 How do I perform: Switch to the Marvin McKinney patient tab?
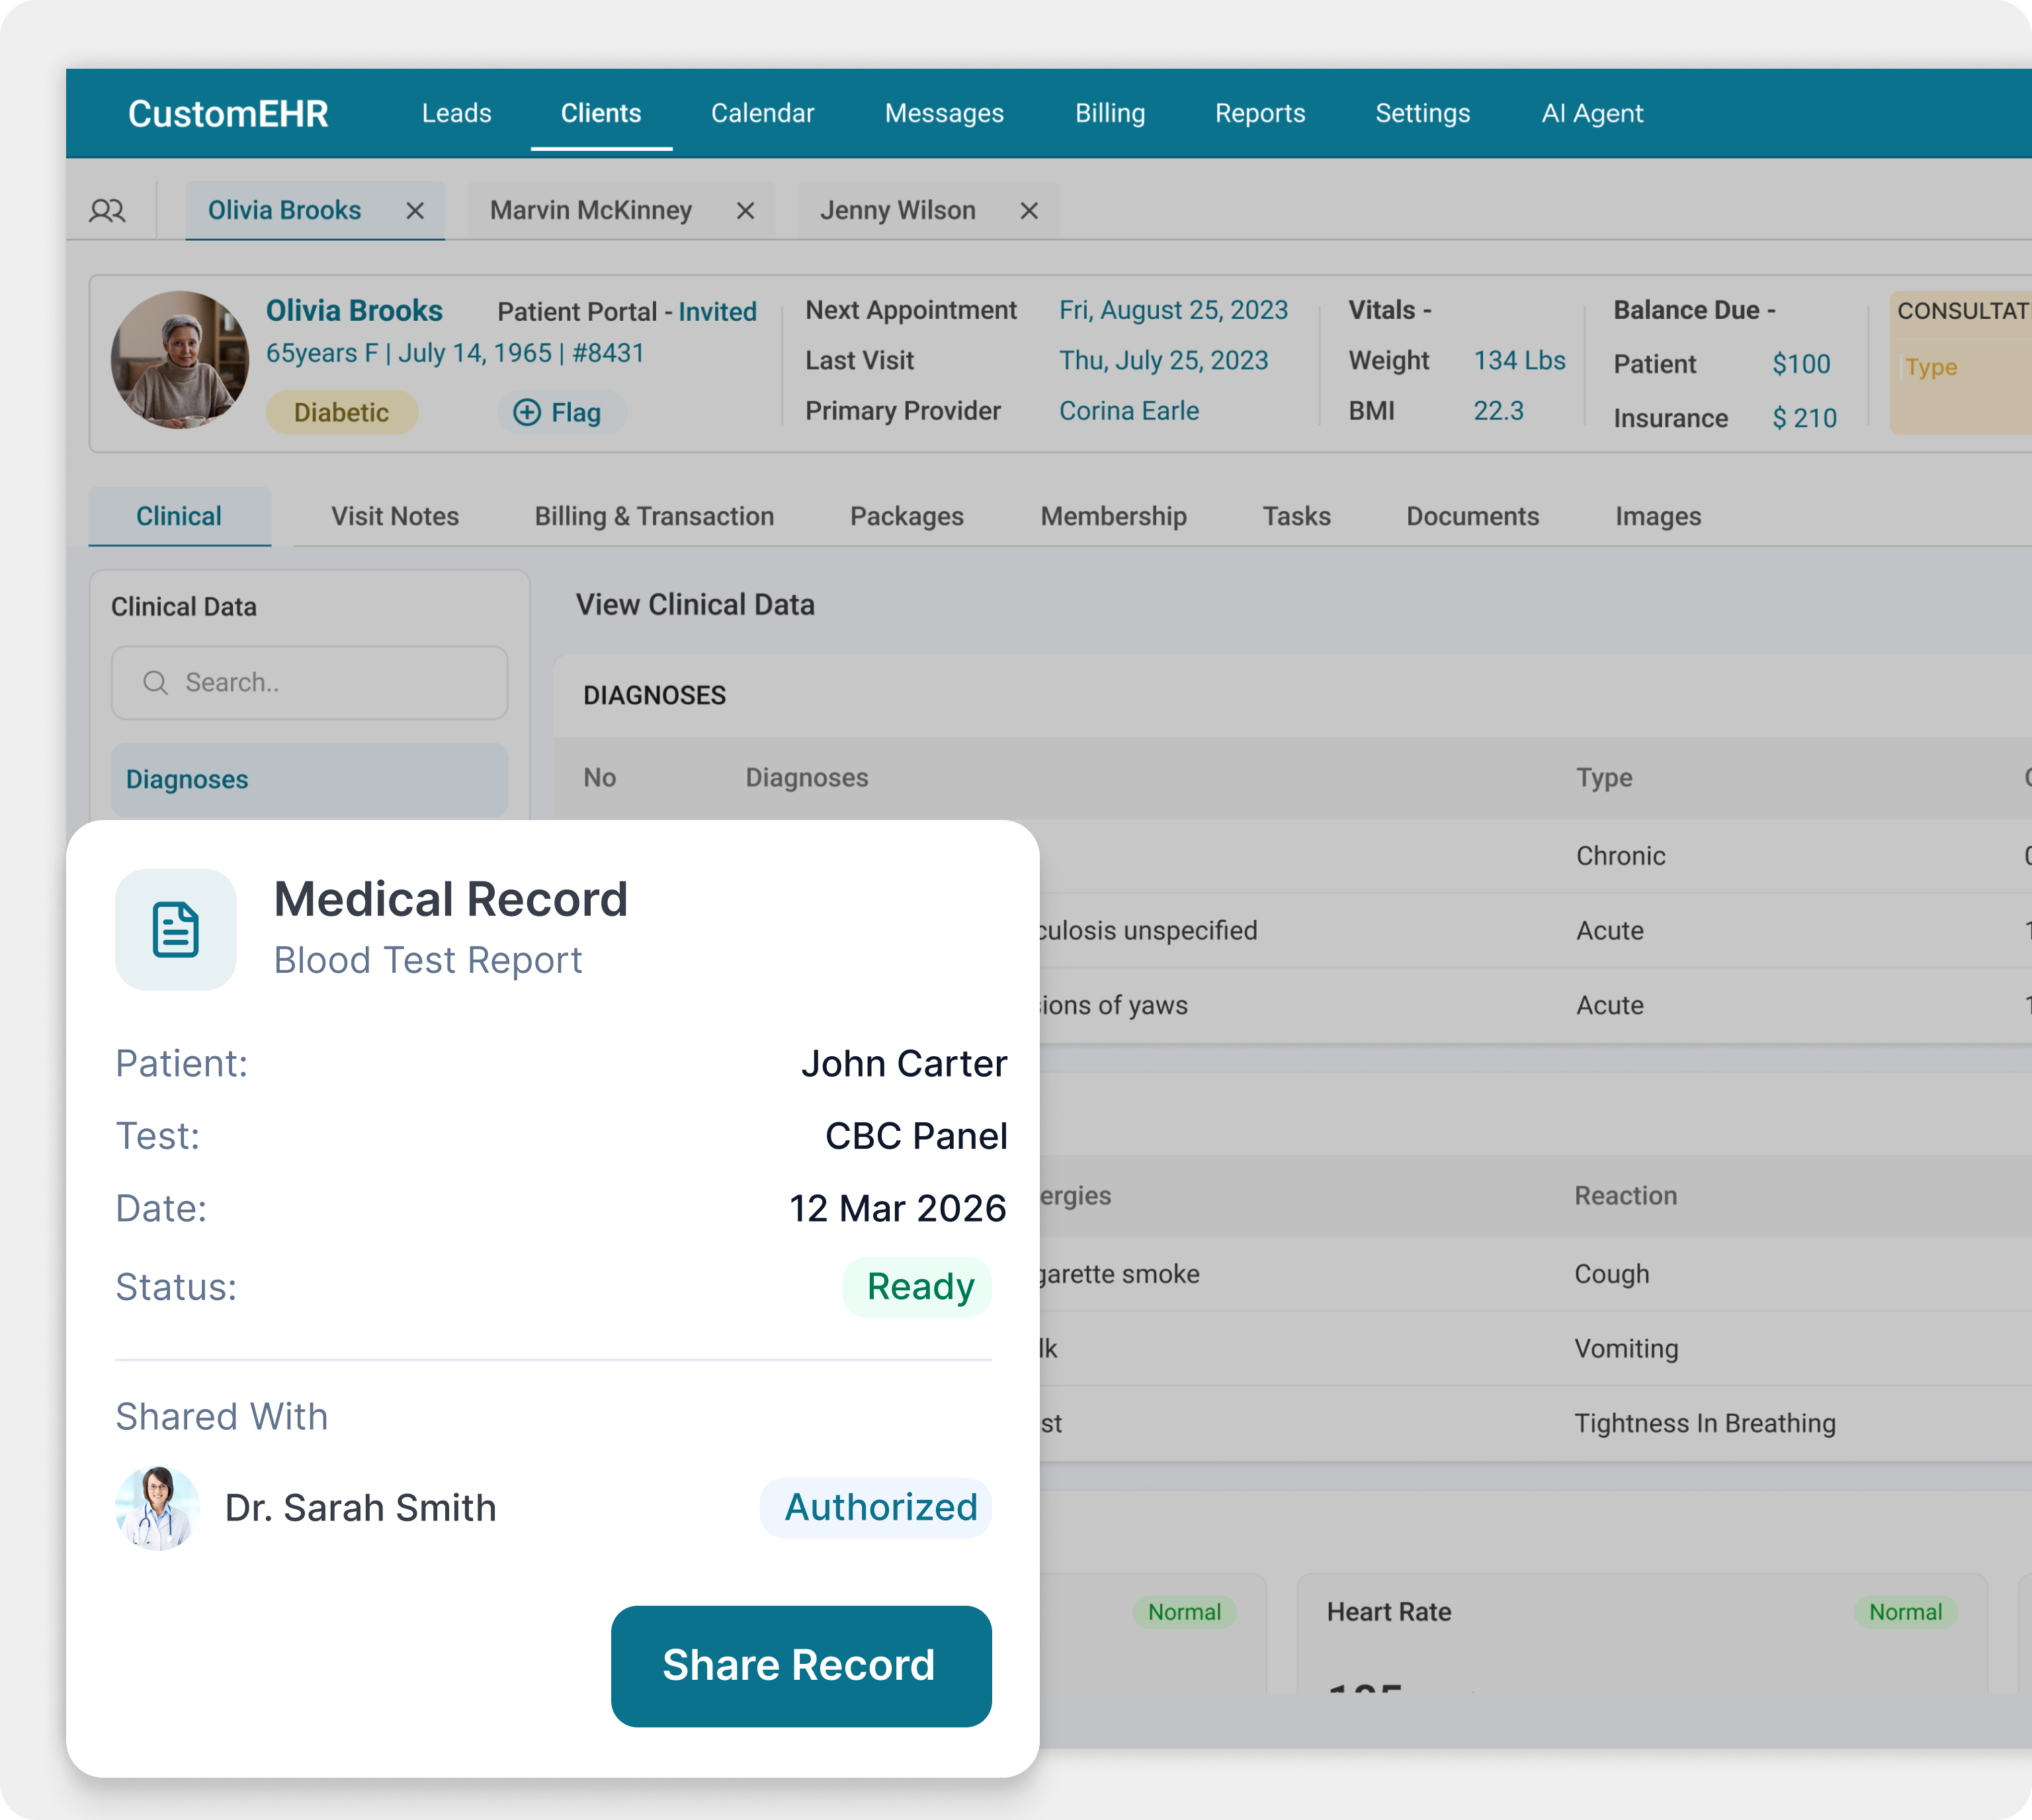(591, 210)
